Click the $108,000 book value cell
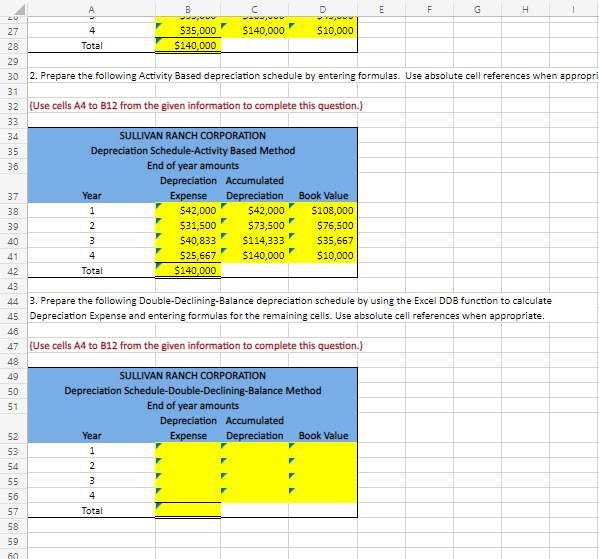Screen dimensions: 599x559 point(323,211)
